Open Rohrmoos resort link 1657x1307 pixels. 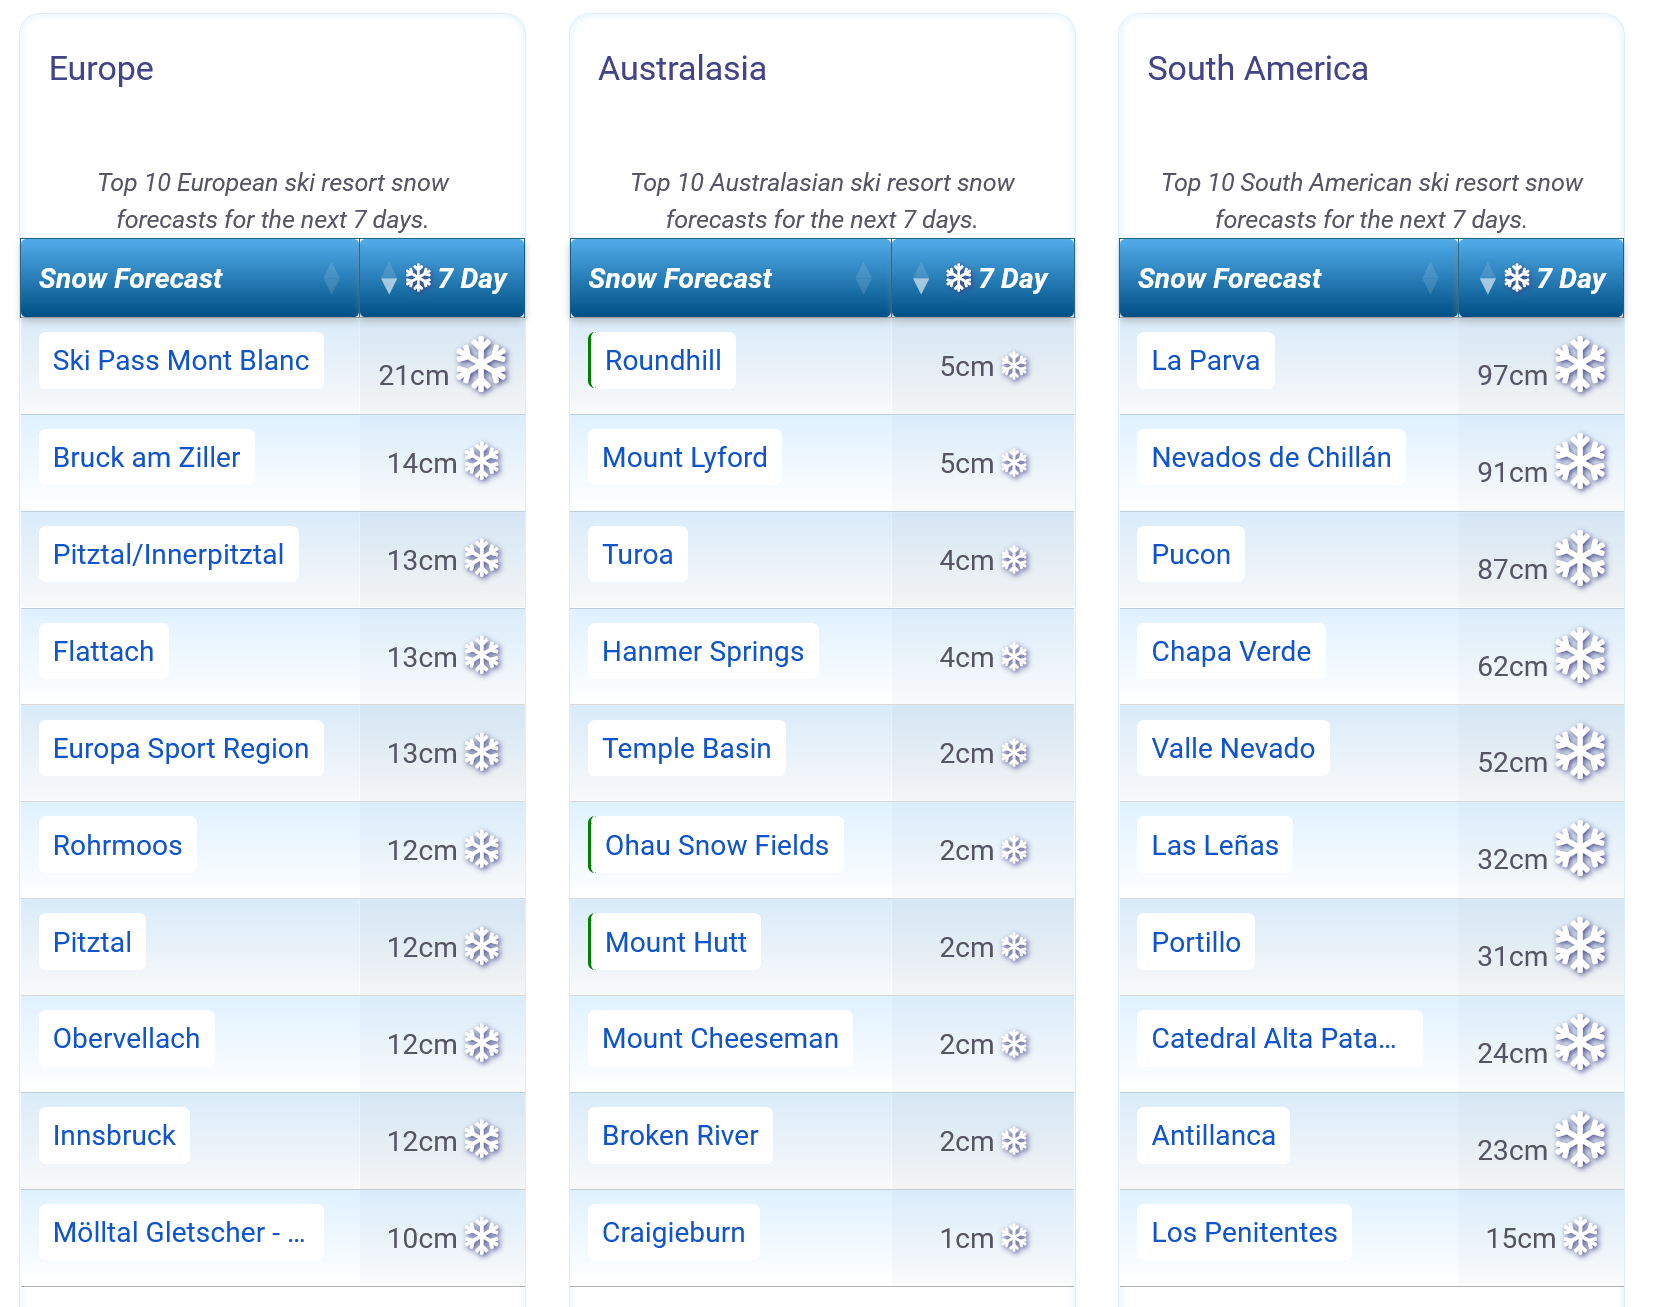(x=118, y=845)
